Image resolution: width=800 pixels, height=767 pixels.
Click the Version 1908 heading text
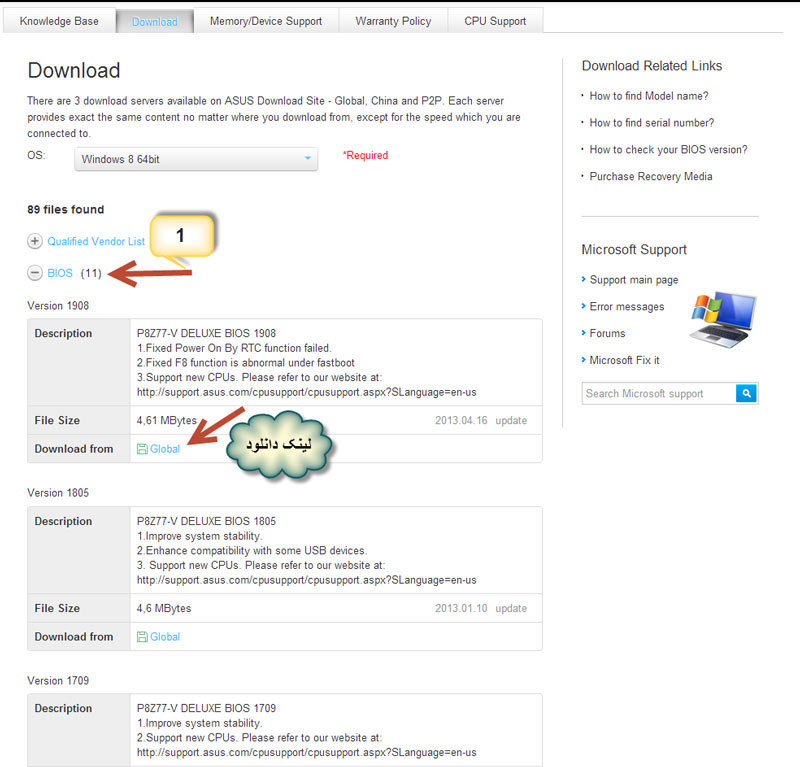58,306
